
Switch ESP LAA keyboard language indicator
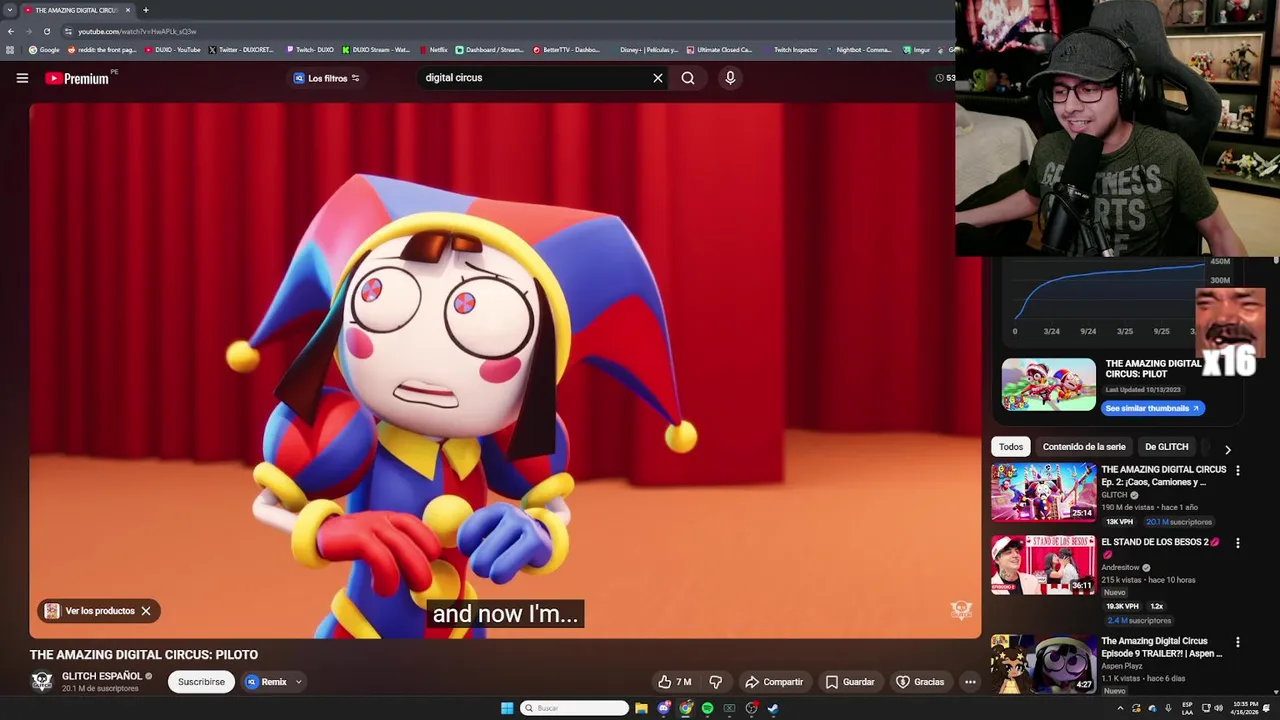pos(1187,708)
